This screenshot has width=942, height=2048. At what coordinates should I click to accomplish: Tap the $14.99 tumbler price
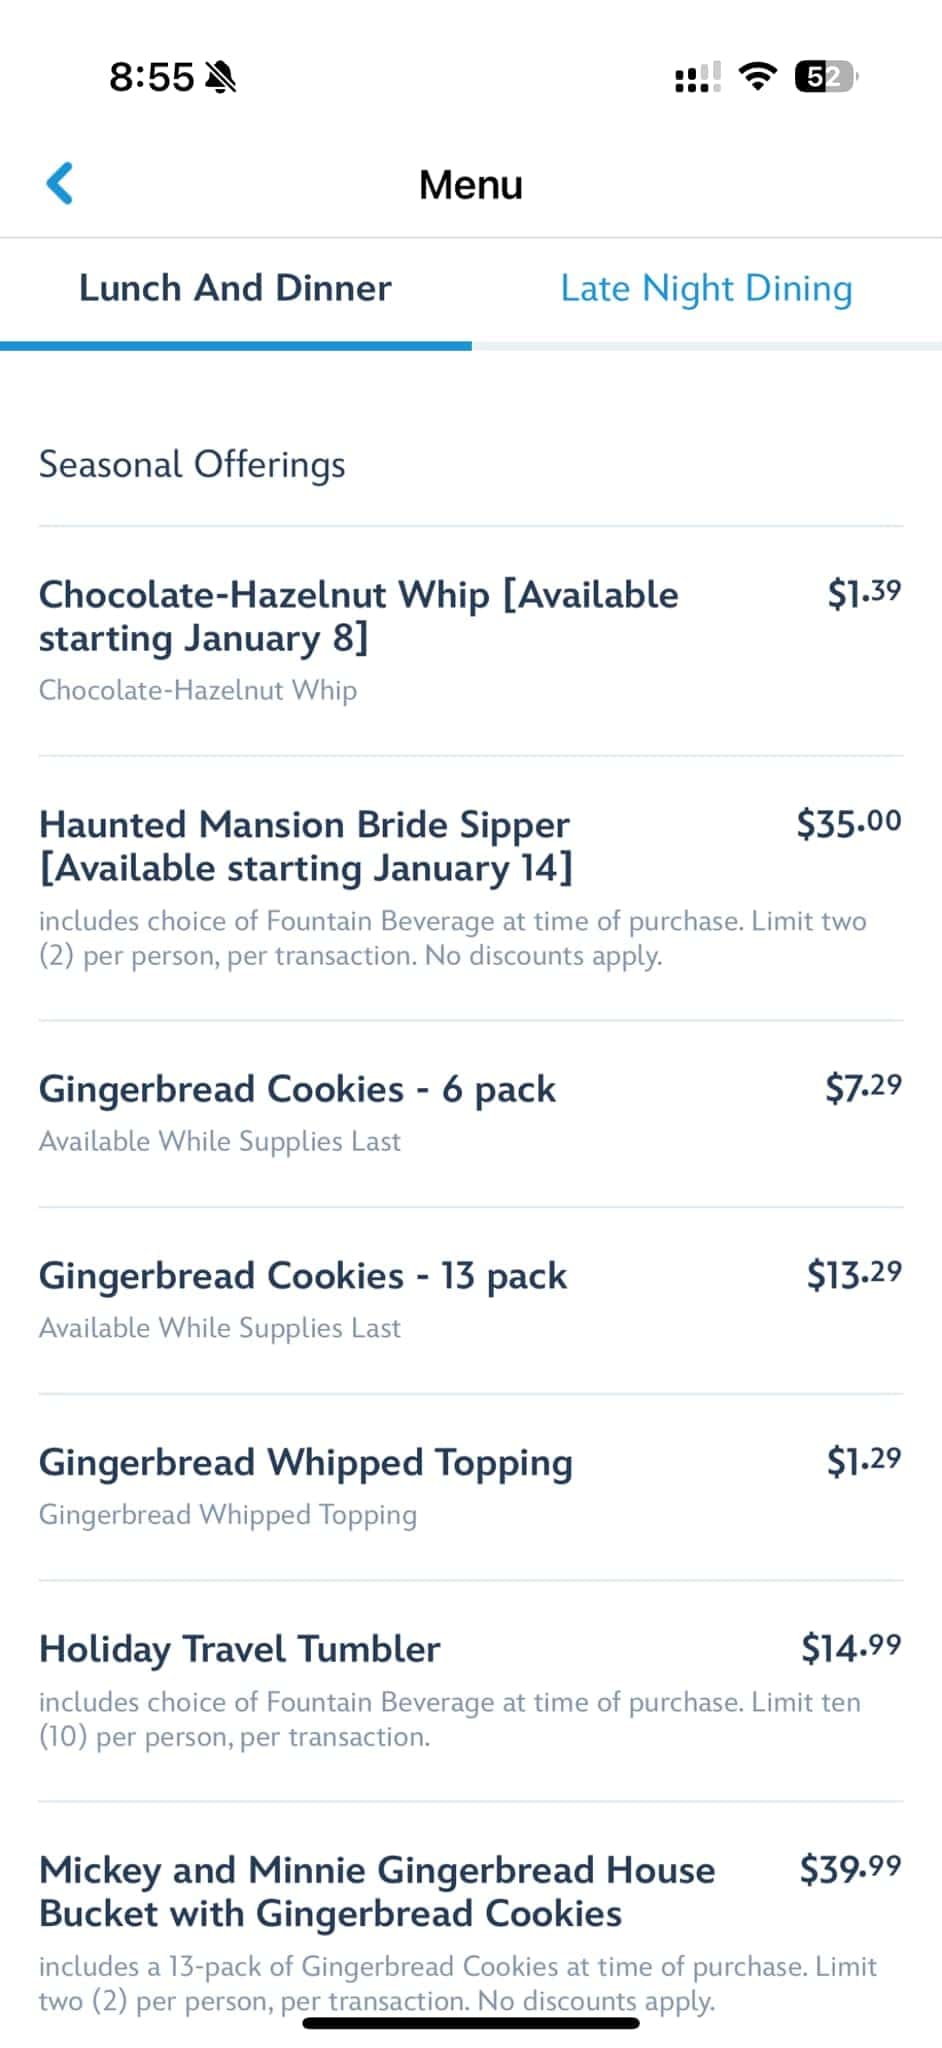pyautogui.click(x=850, y=1647)
